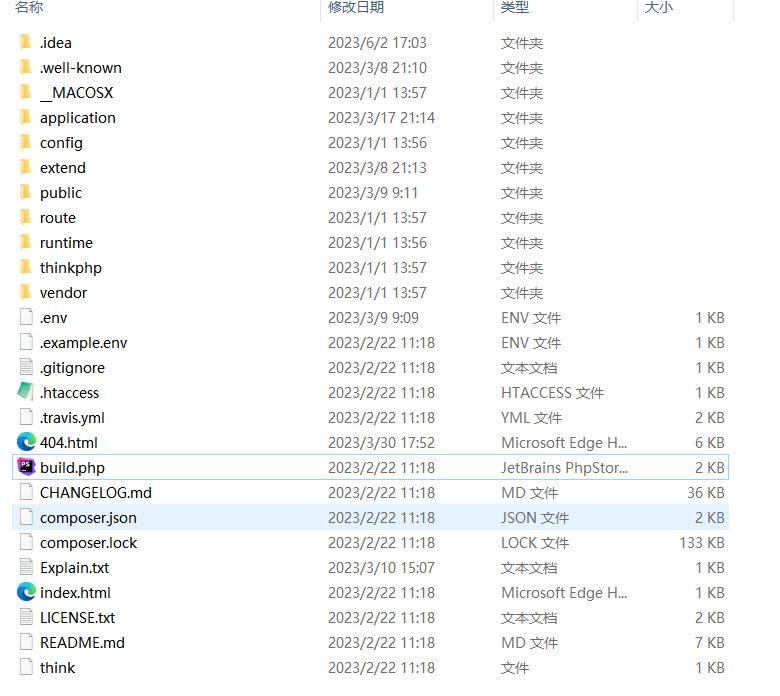Click the .travis.yml file icon
The image size is (780, 696).
(x=26, y=417)
